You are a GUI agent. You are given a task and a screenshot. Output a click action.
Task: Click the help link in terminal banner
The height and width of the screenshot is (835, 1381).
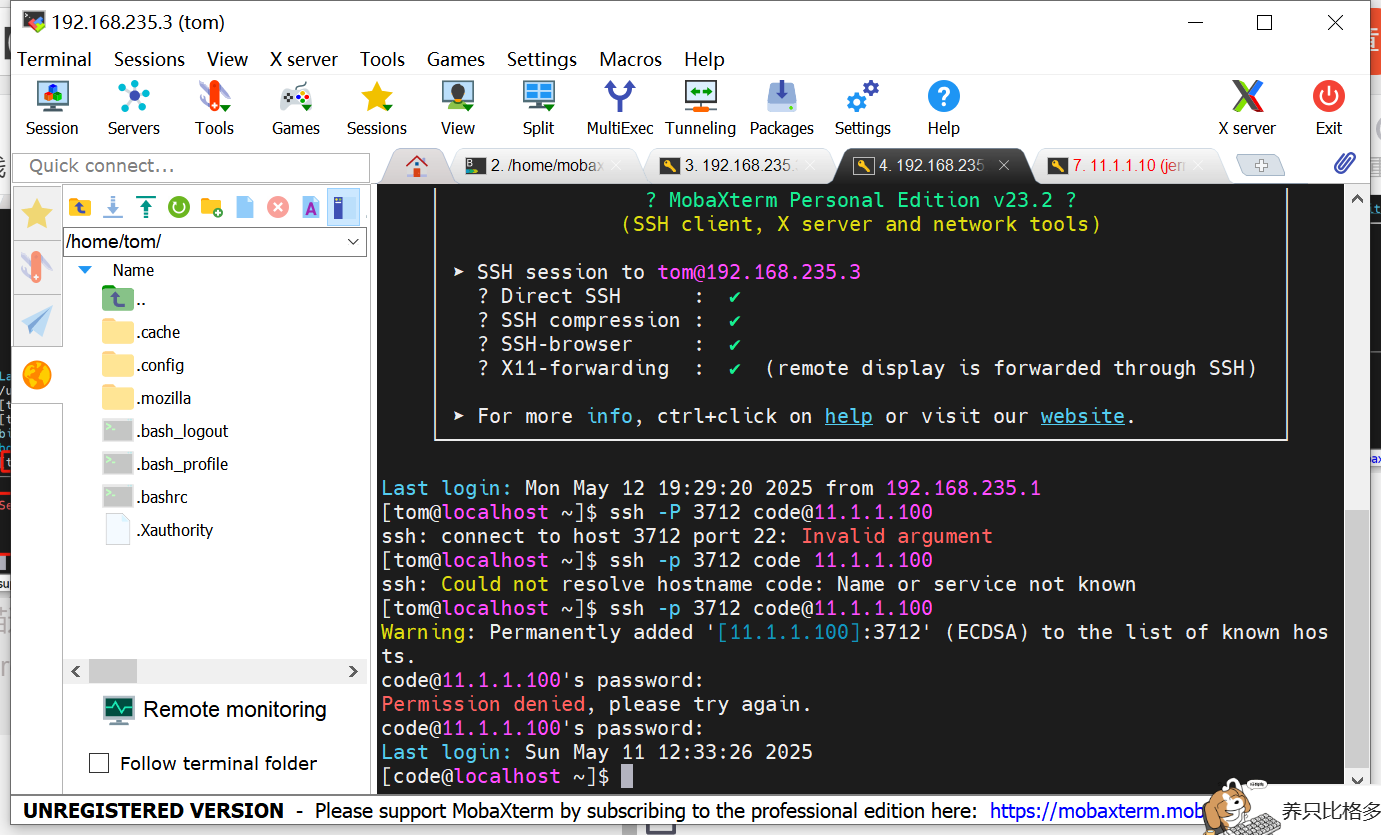[x=848, y=416]
